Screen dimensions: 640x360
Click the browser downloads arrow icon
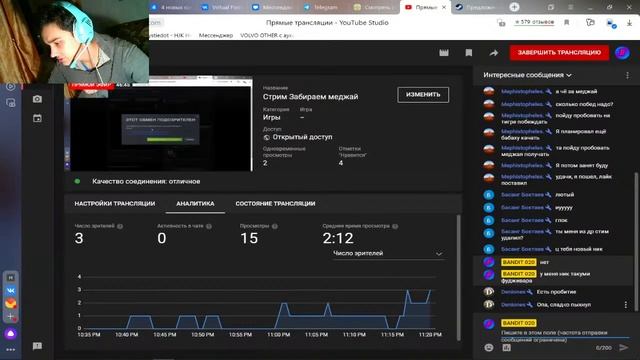(x=629, y=23)
